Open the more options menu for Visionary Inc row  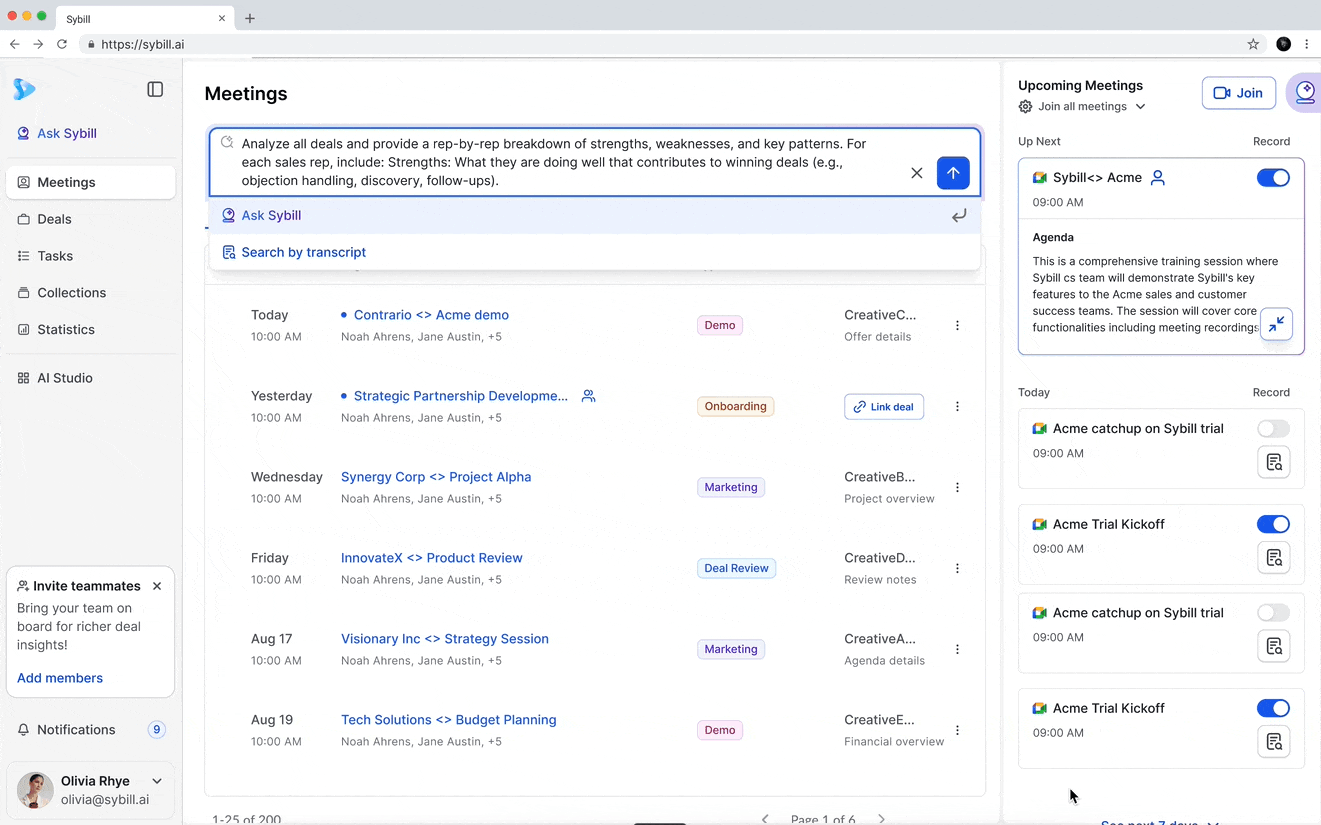click(957, 649)
